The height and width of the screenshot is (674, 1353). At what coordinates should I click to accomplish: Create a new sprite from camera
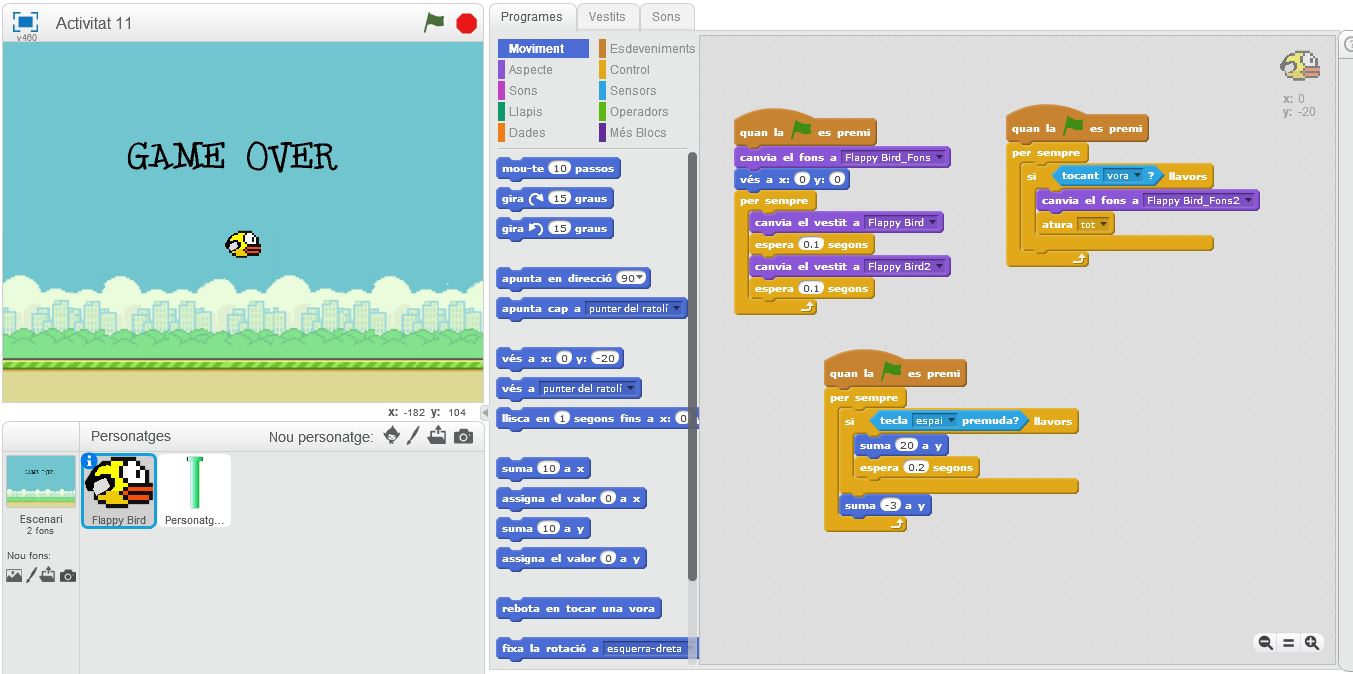463,436
